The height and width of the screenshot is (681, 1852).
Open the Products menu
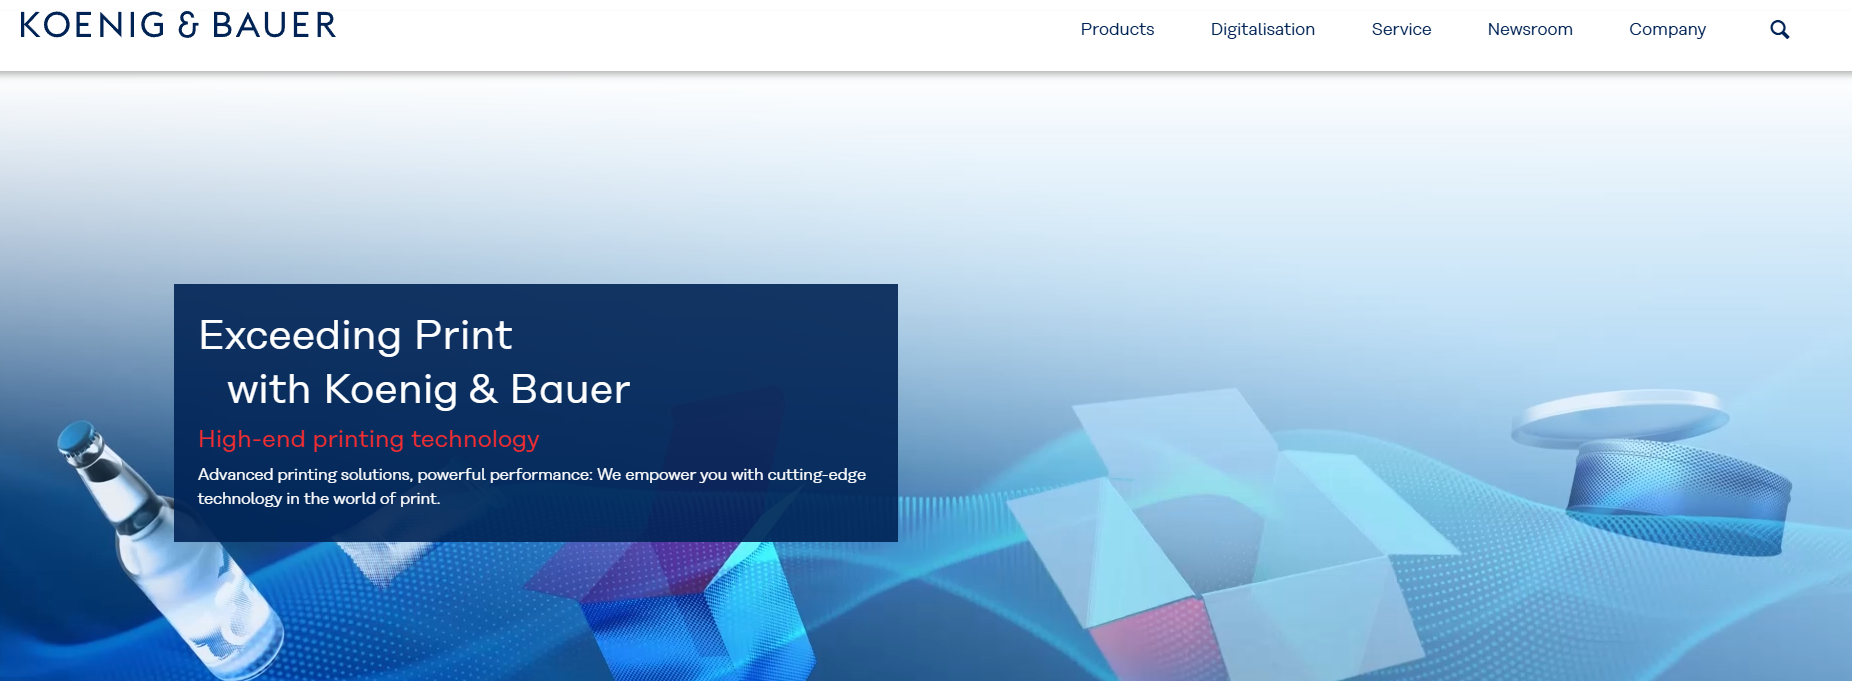(1117, 30)
